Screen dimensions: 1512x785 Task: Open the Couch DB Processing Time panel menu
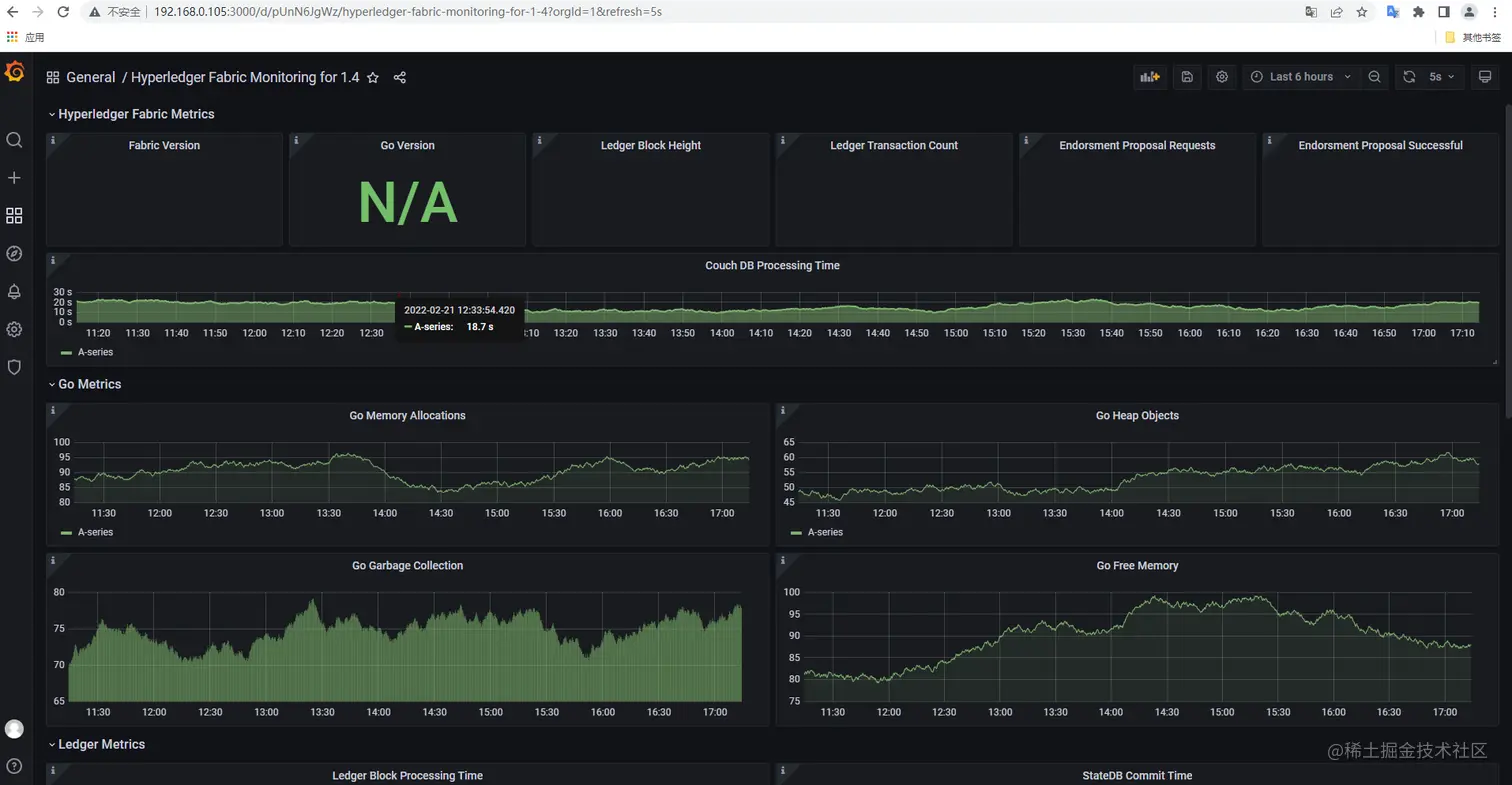point(772,266)
